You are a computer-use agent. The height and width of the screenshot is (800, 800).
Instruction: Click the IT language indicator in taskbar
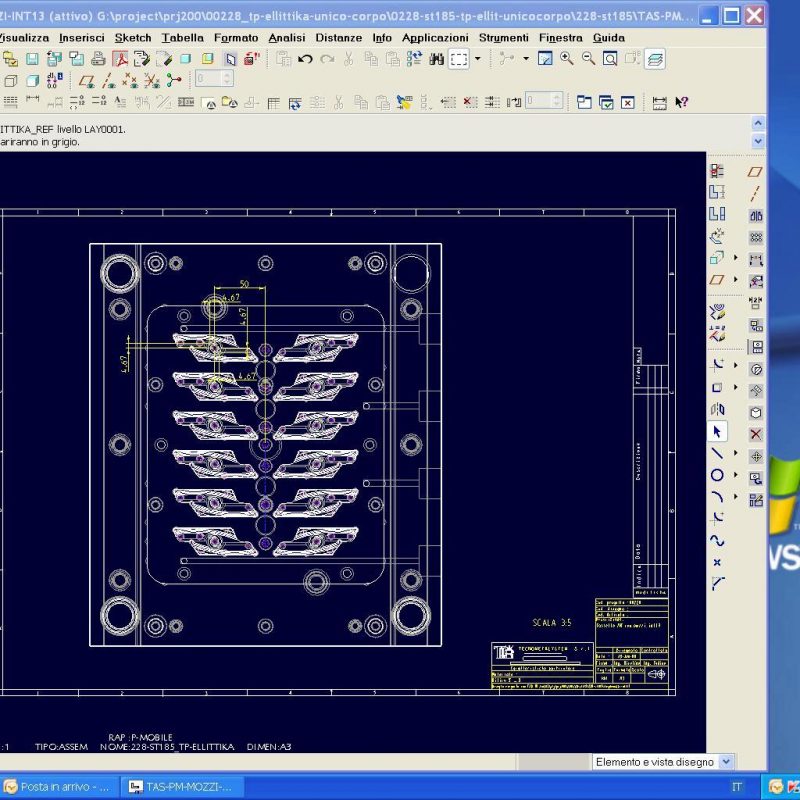[737, 787]
